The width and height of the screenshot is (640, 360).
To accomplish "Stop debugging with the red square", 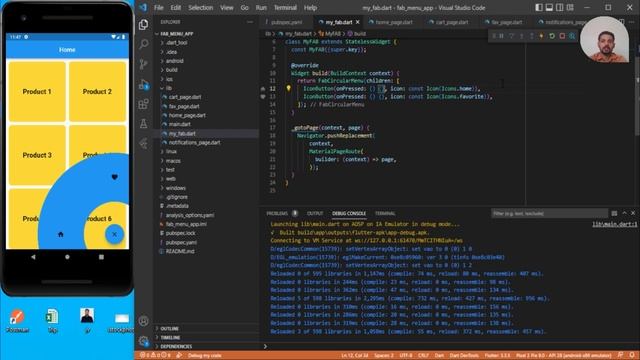I will (562, 36).
